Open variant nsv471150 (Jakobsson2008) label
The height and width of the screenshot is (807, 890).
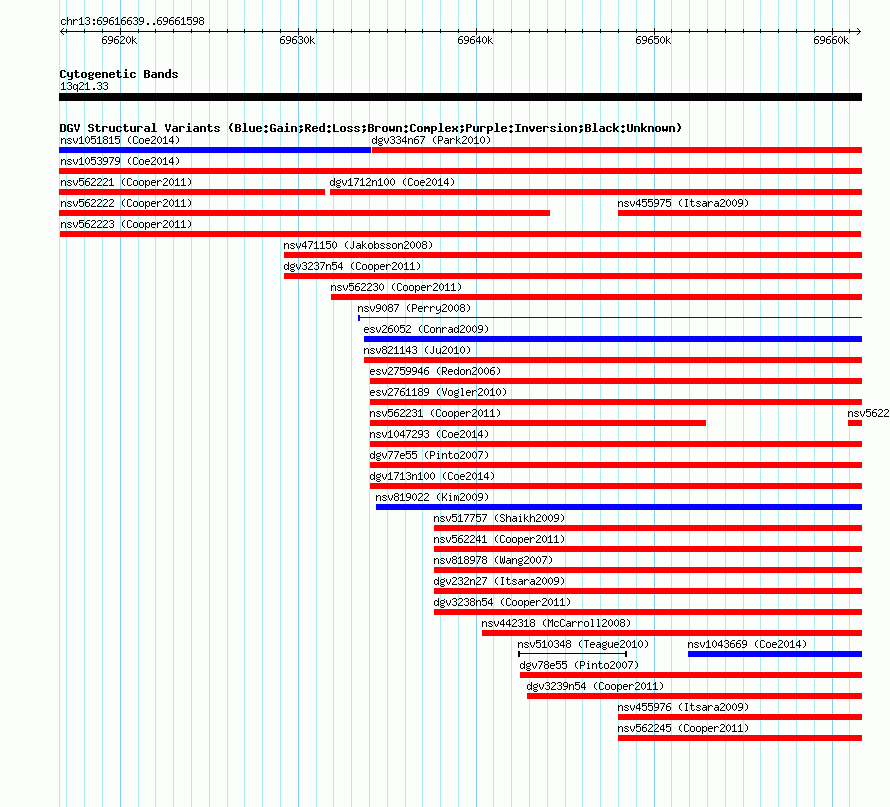tap(358, 245)
